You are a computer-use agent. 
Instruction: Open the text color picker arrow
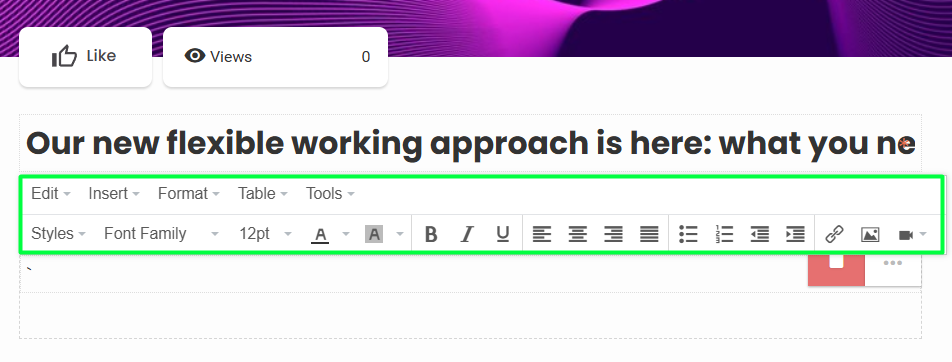click(x=346, y=234)
